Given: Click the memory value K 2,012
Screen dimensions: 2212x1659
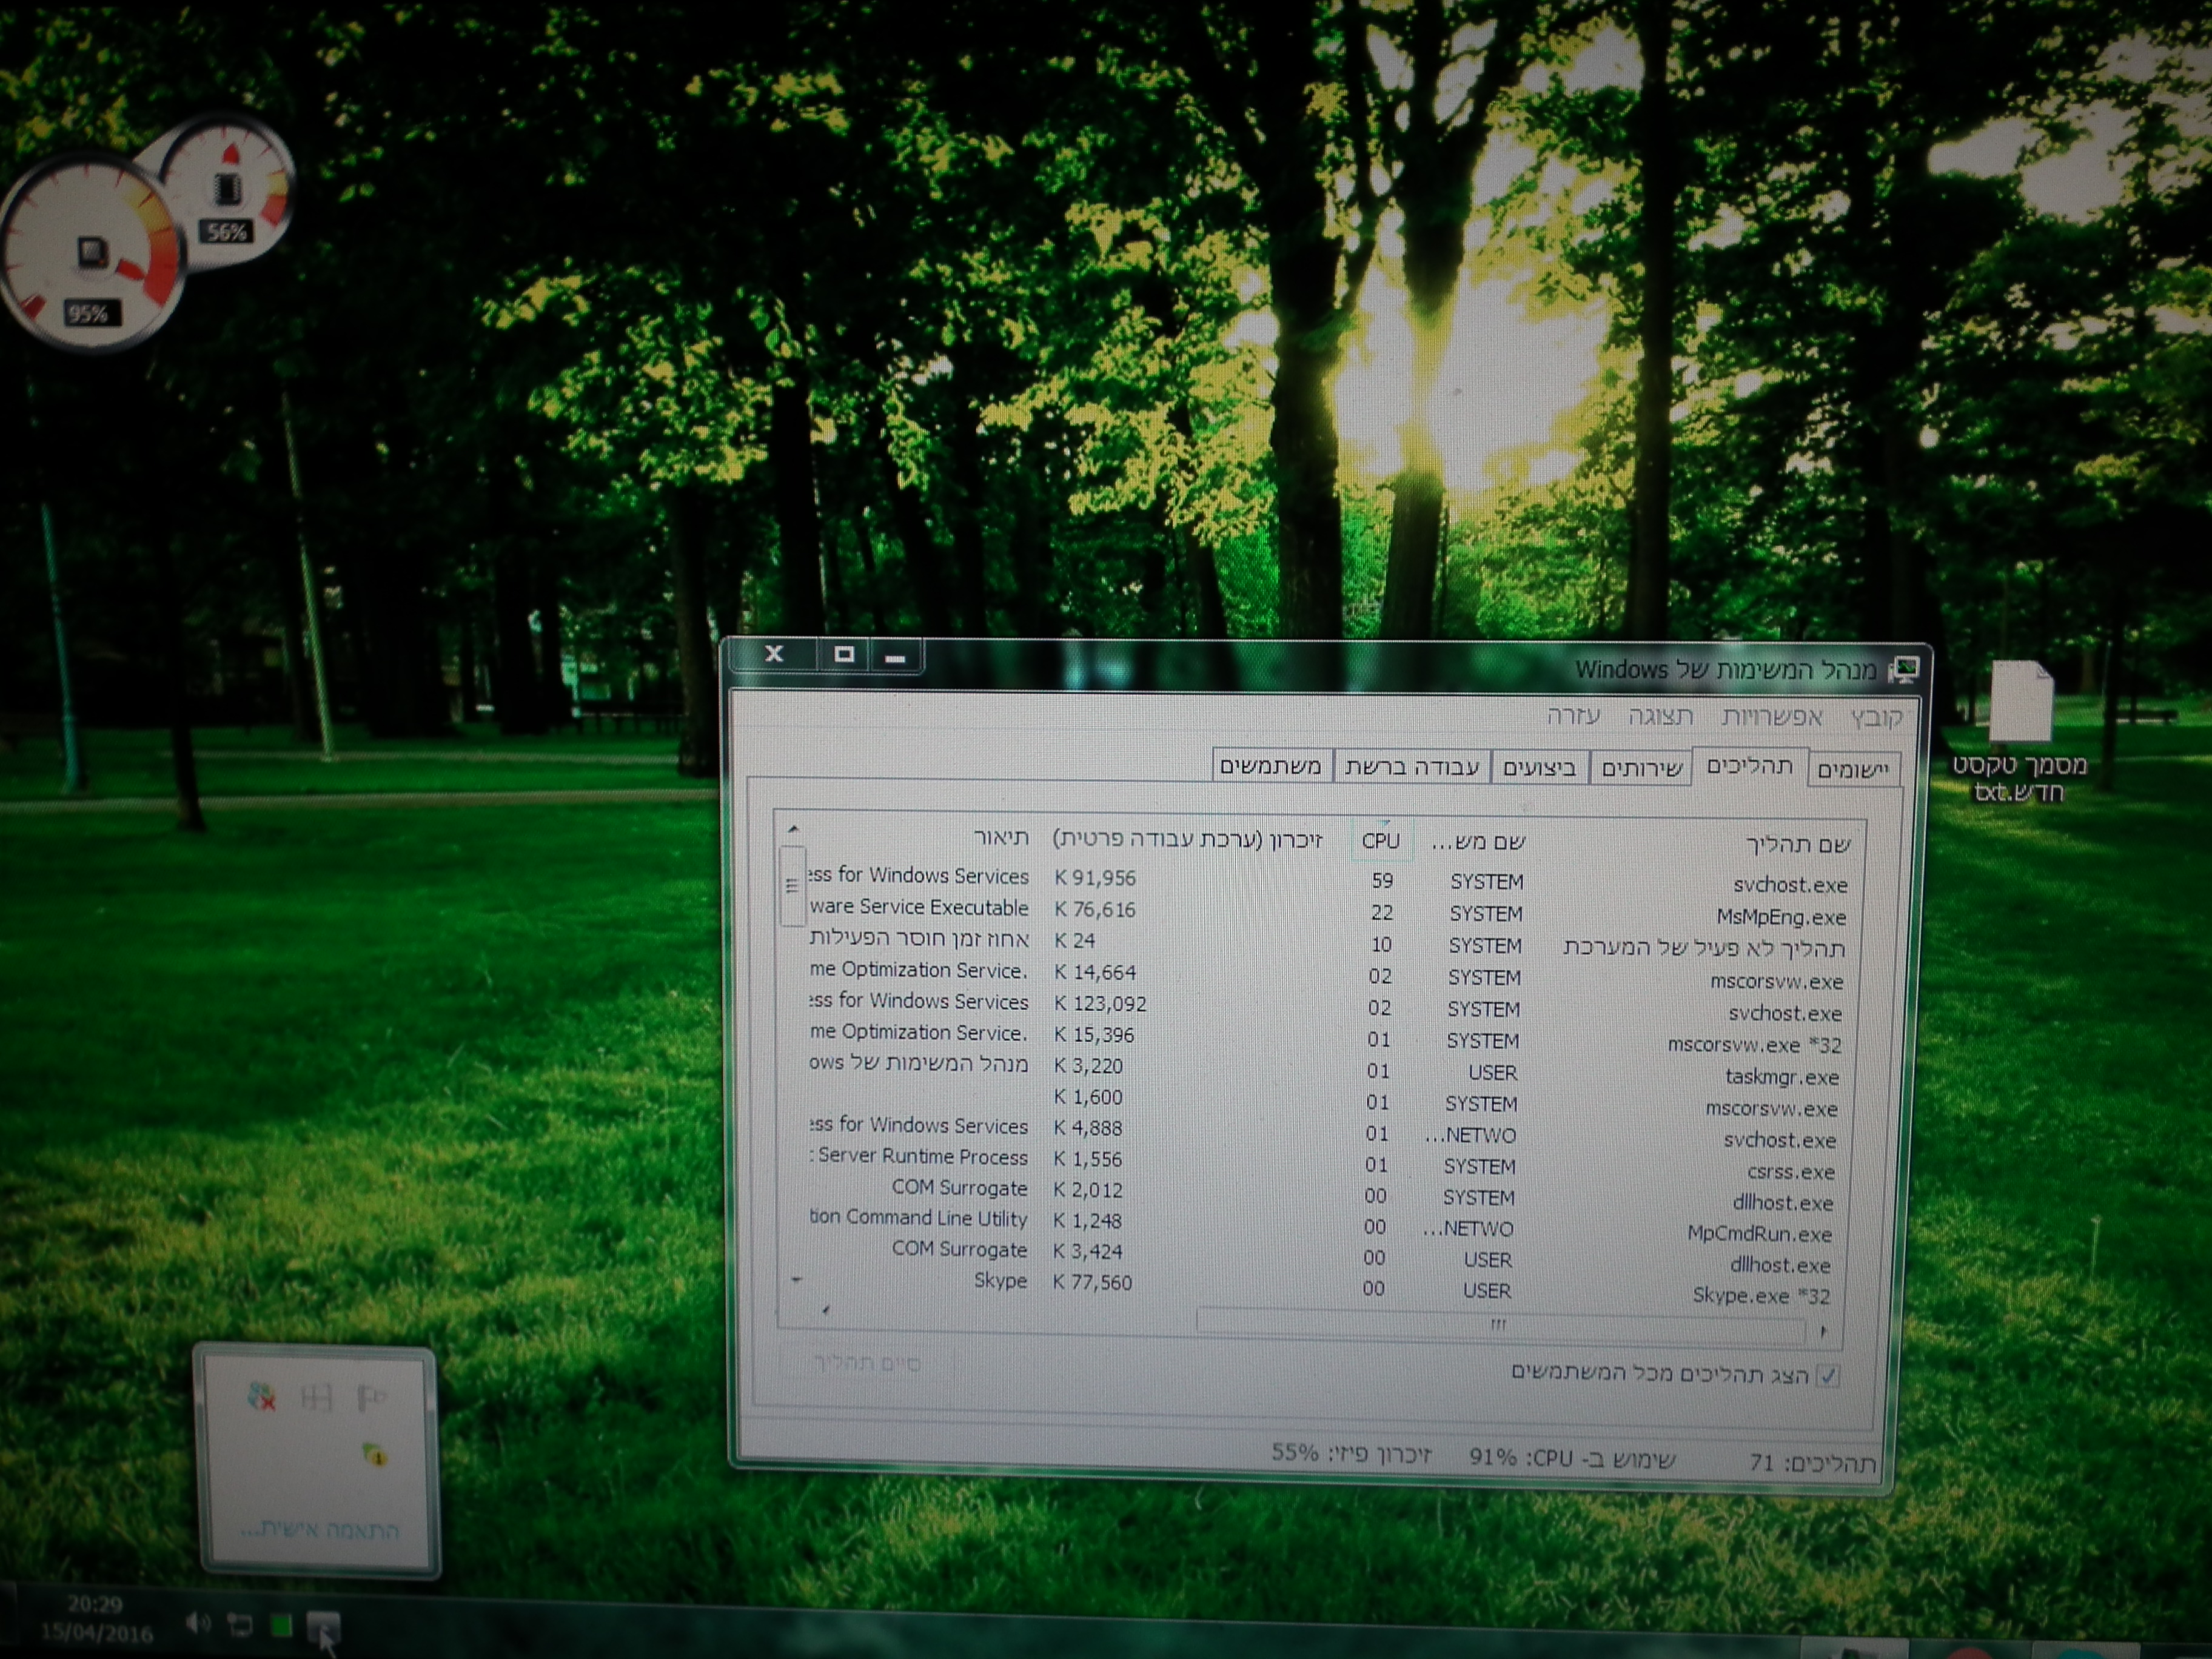Looking at the screenshot, I should click(x=1088, y=1190).
